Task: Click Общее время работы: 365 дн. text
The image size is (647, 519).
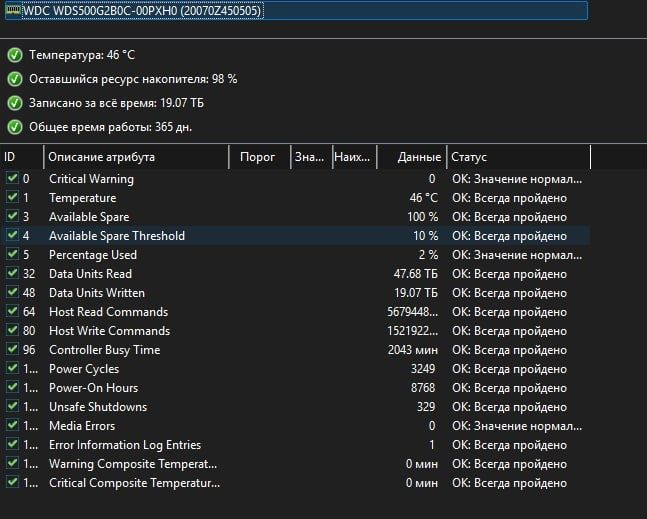Action: (110, 127)
